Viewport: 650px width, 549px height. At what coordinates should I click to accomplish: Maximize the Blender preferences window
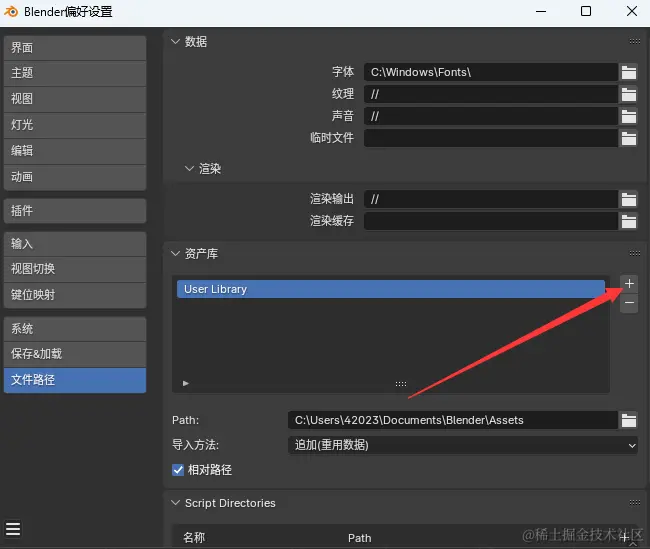[586, 11]
